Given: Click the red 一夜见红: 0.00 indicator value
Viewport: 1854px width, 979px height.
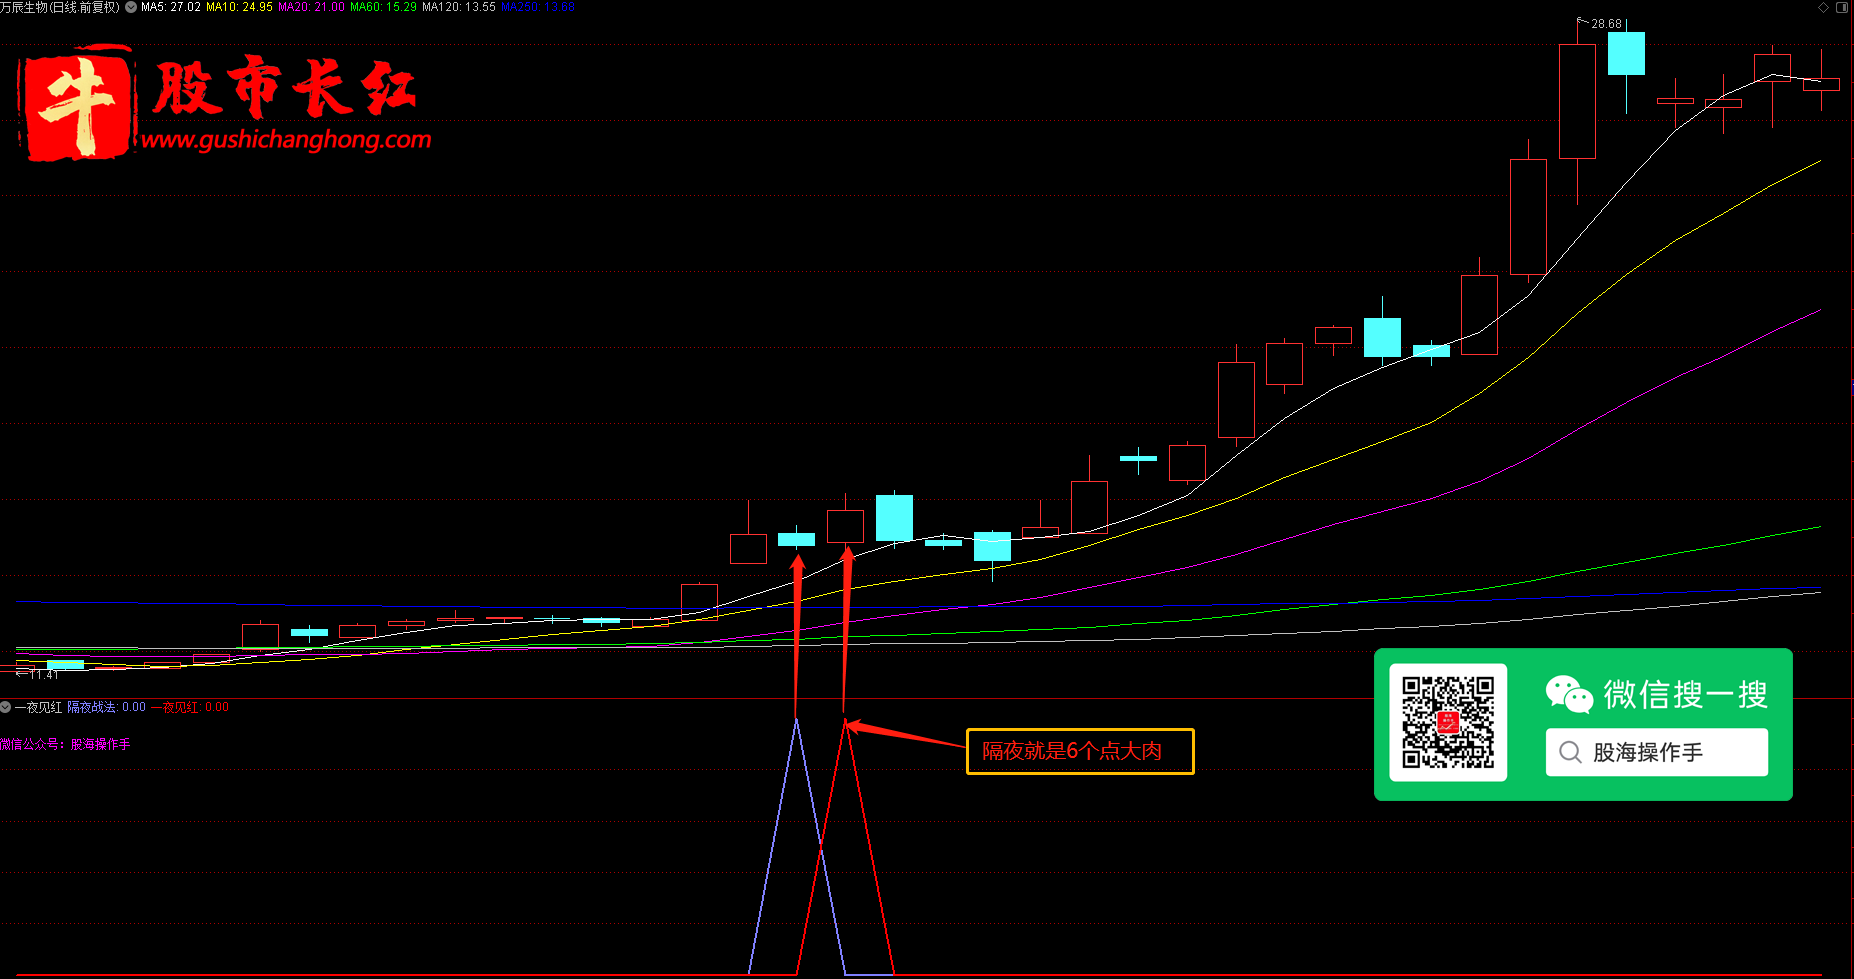Looking at the screenshot, I should (190, 707).
